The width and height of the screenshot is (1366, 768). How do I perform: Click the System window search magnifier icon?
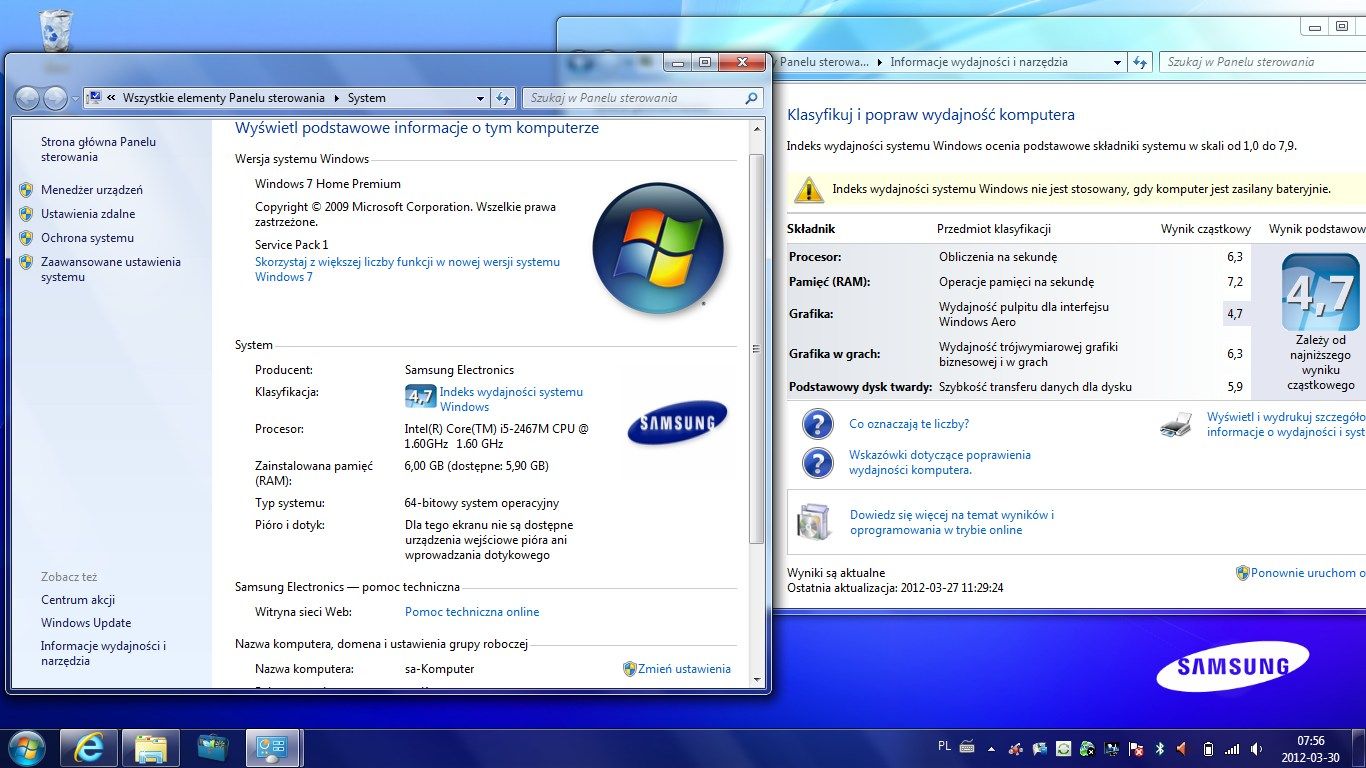(751, 98)
